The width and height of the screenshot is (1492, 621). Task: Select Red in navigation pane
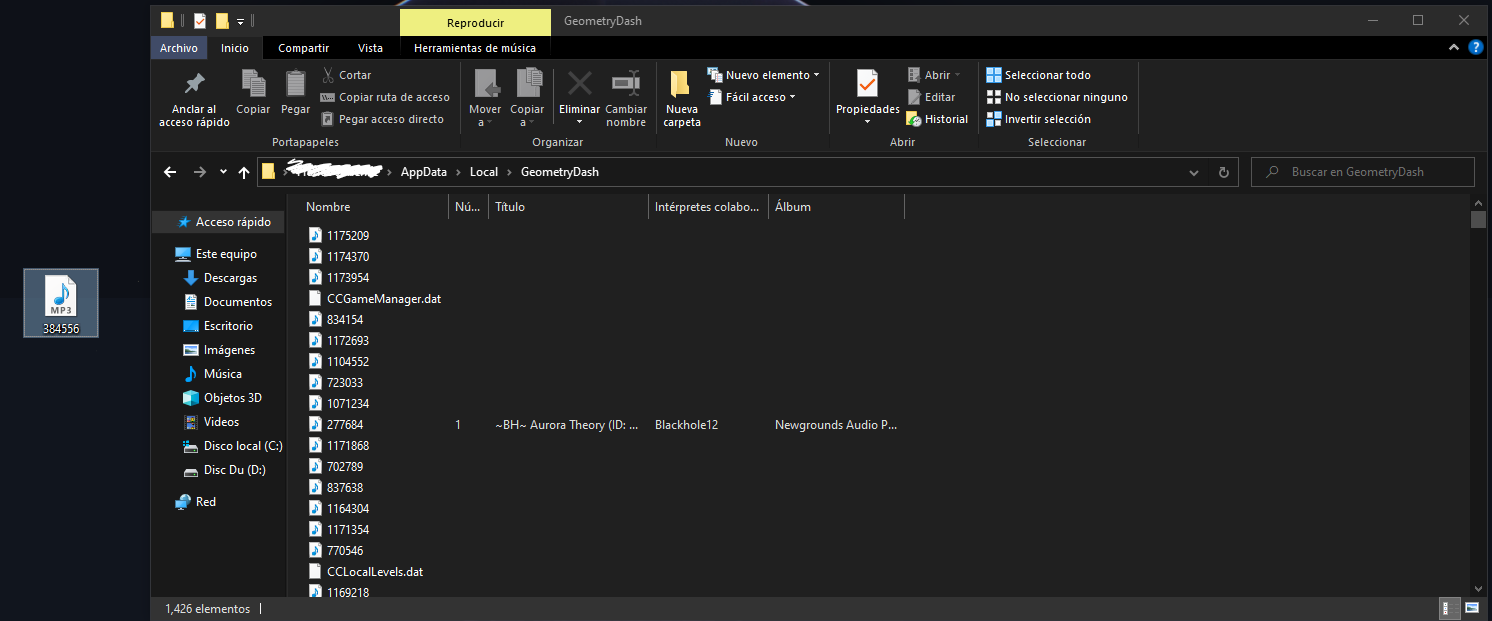196,502
